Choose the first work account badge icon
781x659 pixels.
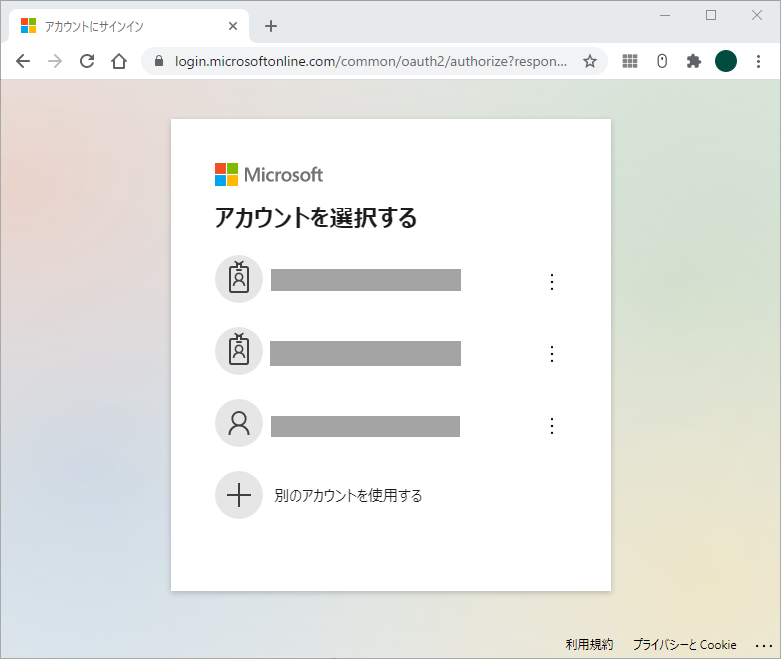pos(239,279)
